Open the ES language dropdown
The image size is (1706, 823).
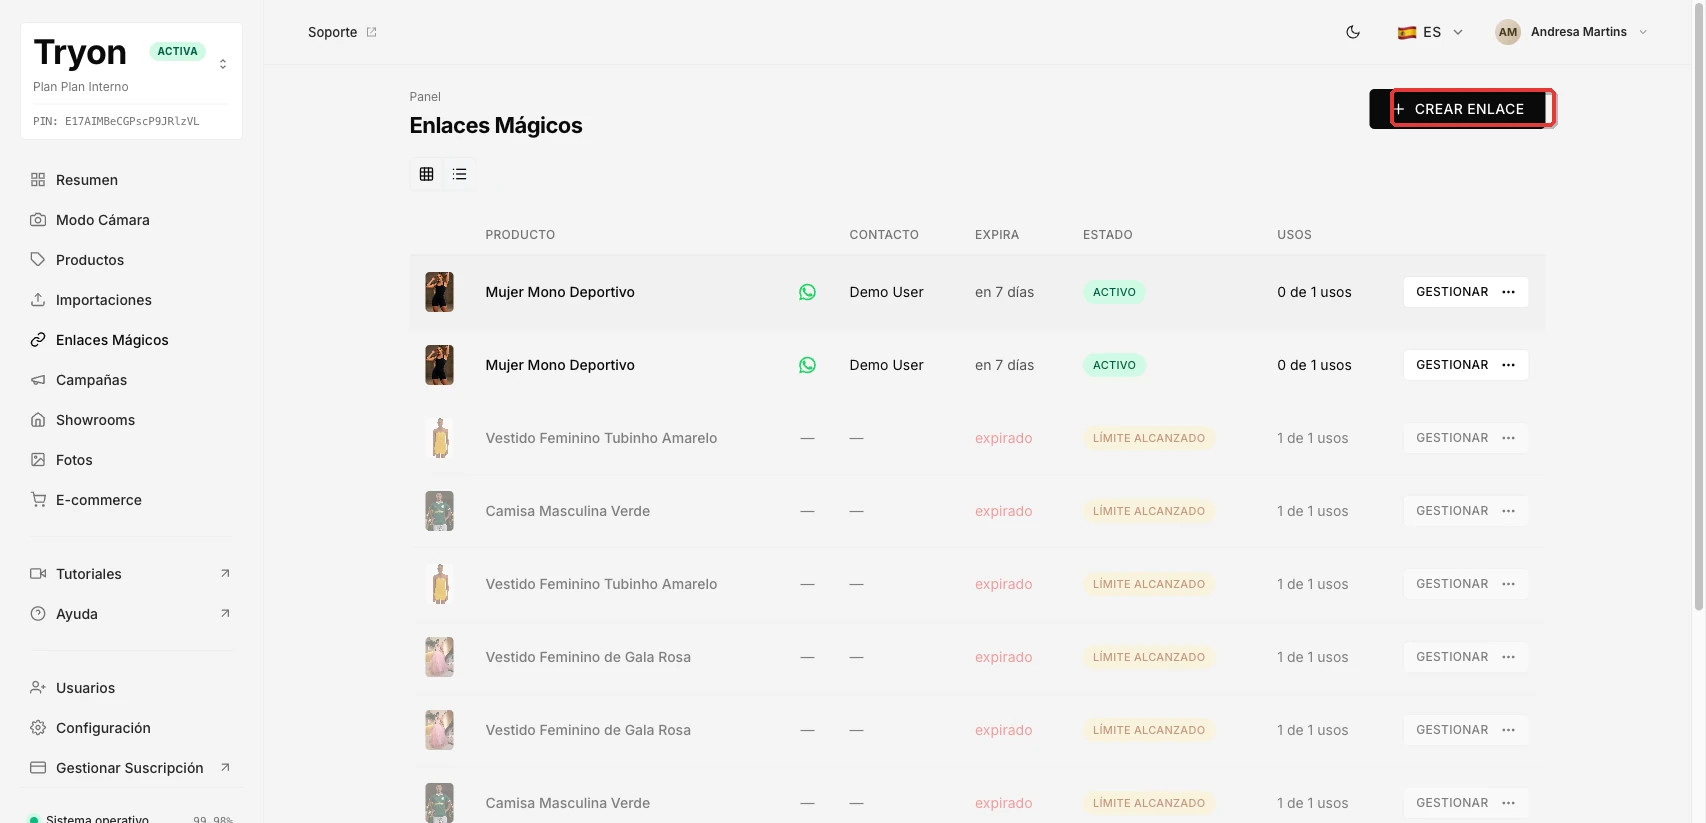click(1430, 32)
